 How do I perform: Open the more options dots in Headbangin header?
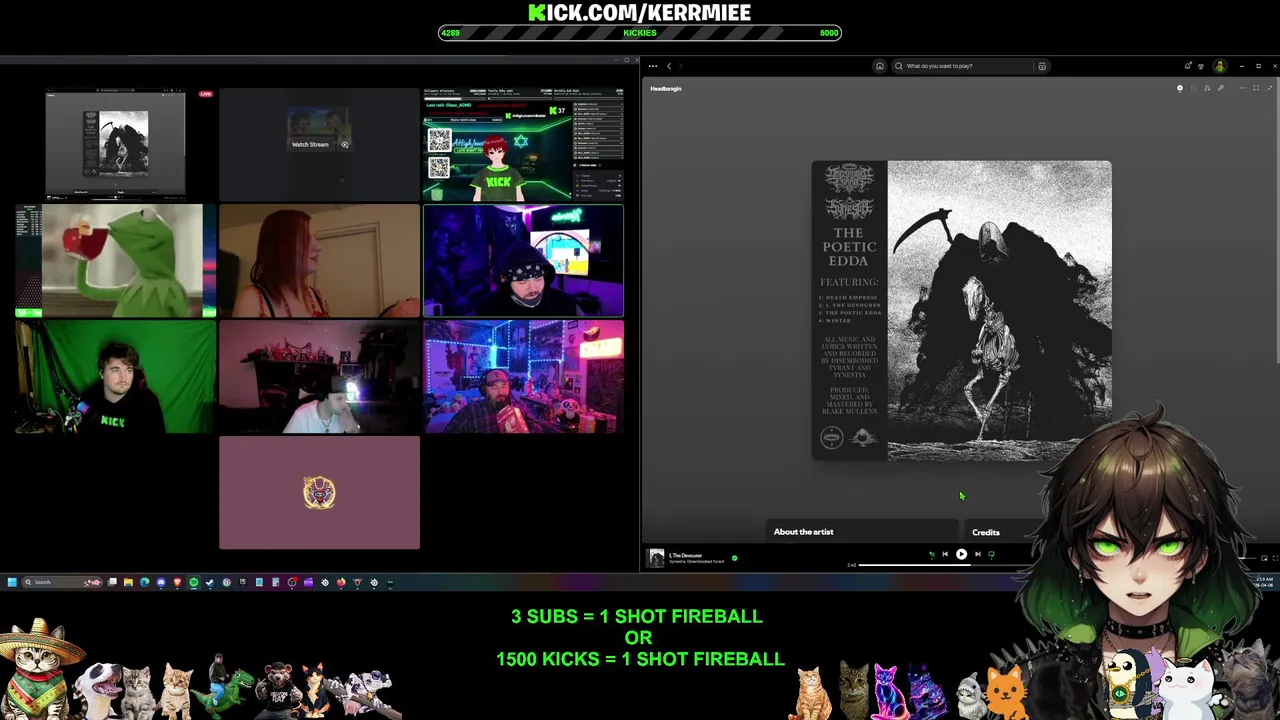[1243, 88]
